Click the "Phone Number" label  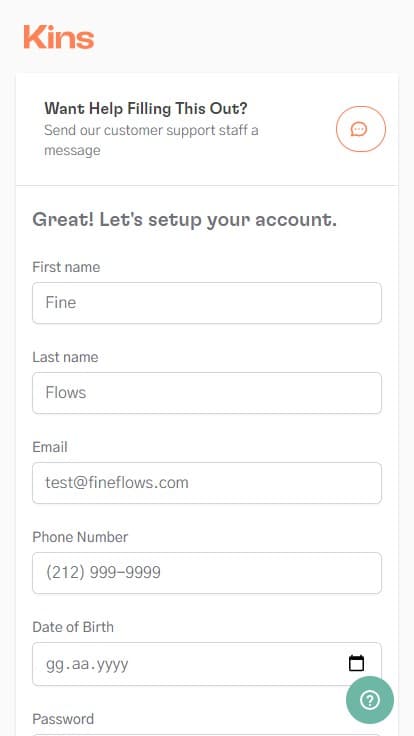coord(80,537)
